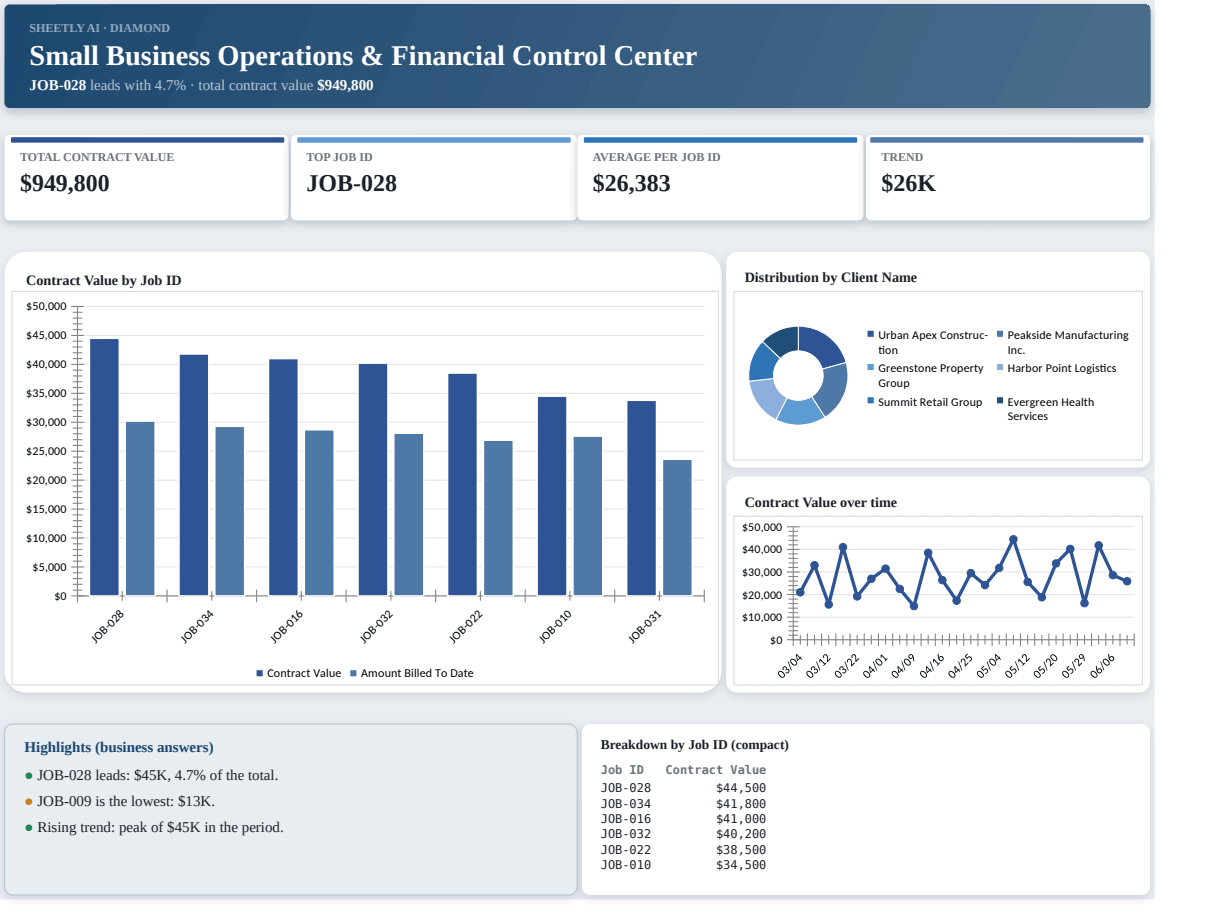Click the JOB-034 Contract Value bar

[194, 475]
